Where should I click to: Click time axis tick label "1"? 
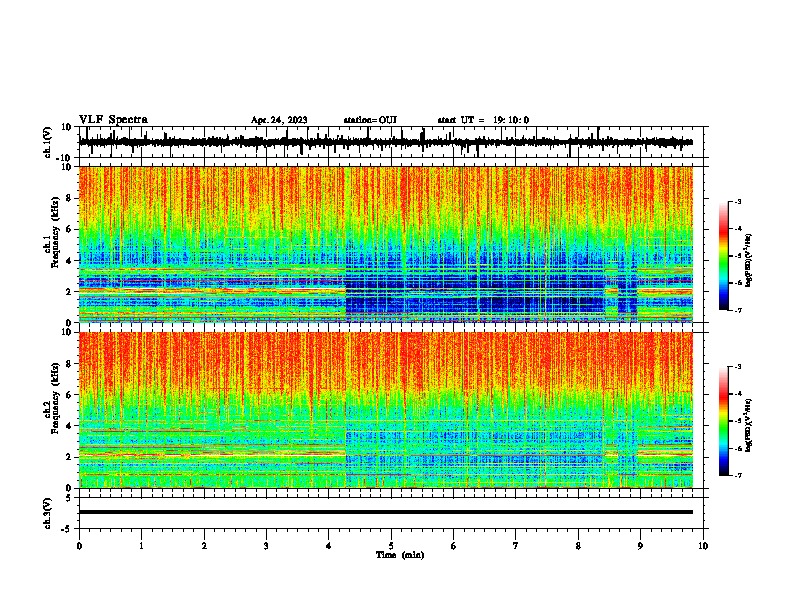pyautogui.click(x=141, y=546)
